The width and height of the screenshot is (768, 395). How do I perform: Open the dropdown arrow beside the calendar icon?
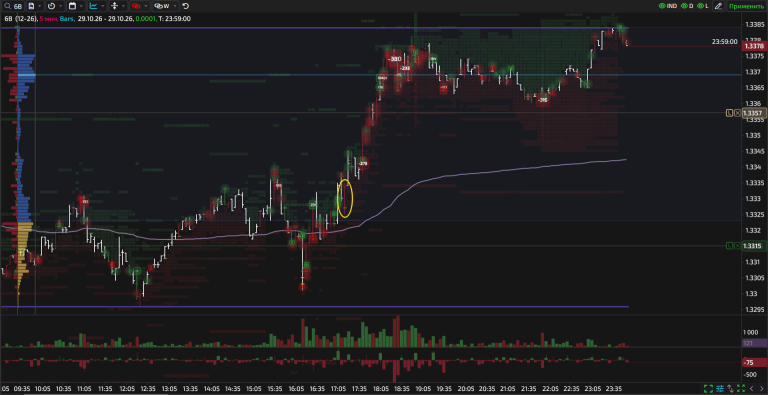pyautogui.click(x=81, y=6)
